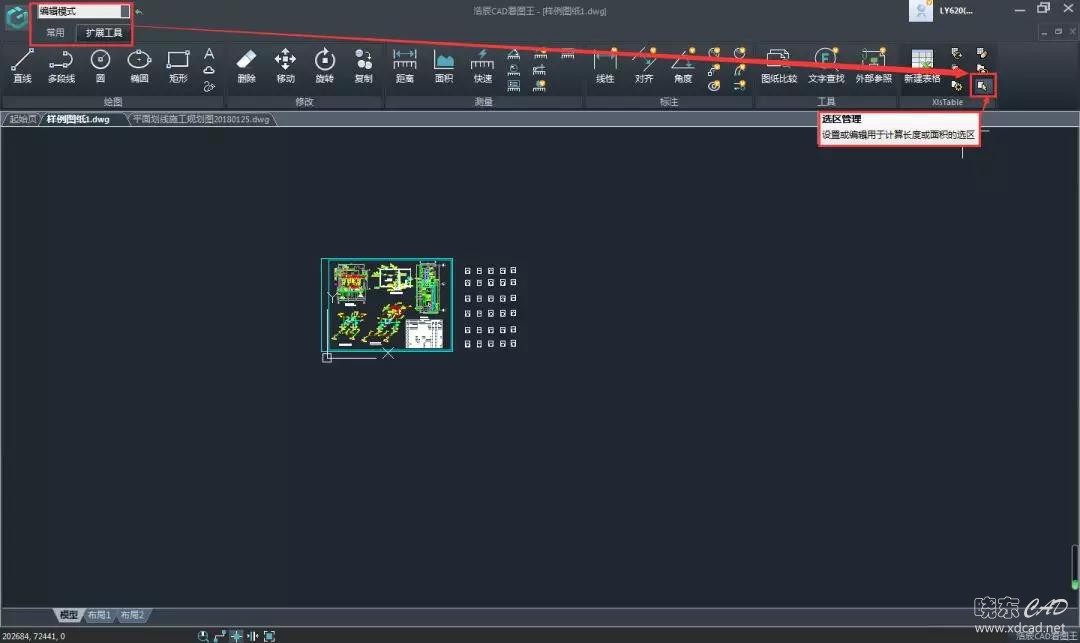Click the 外部参照 external reference button
1080x643 pixels.
[x=873, y=66]
